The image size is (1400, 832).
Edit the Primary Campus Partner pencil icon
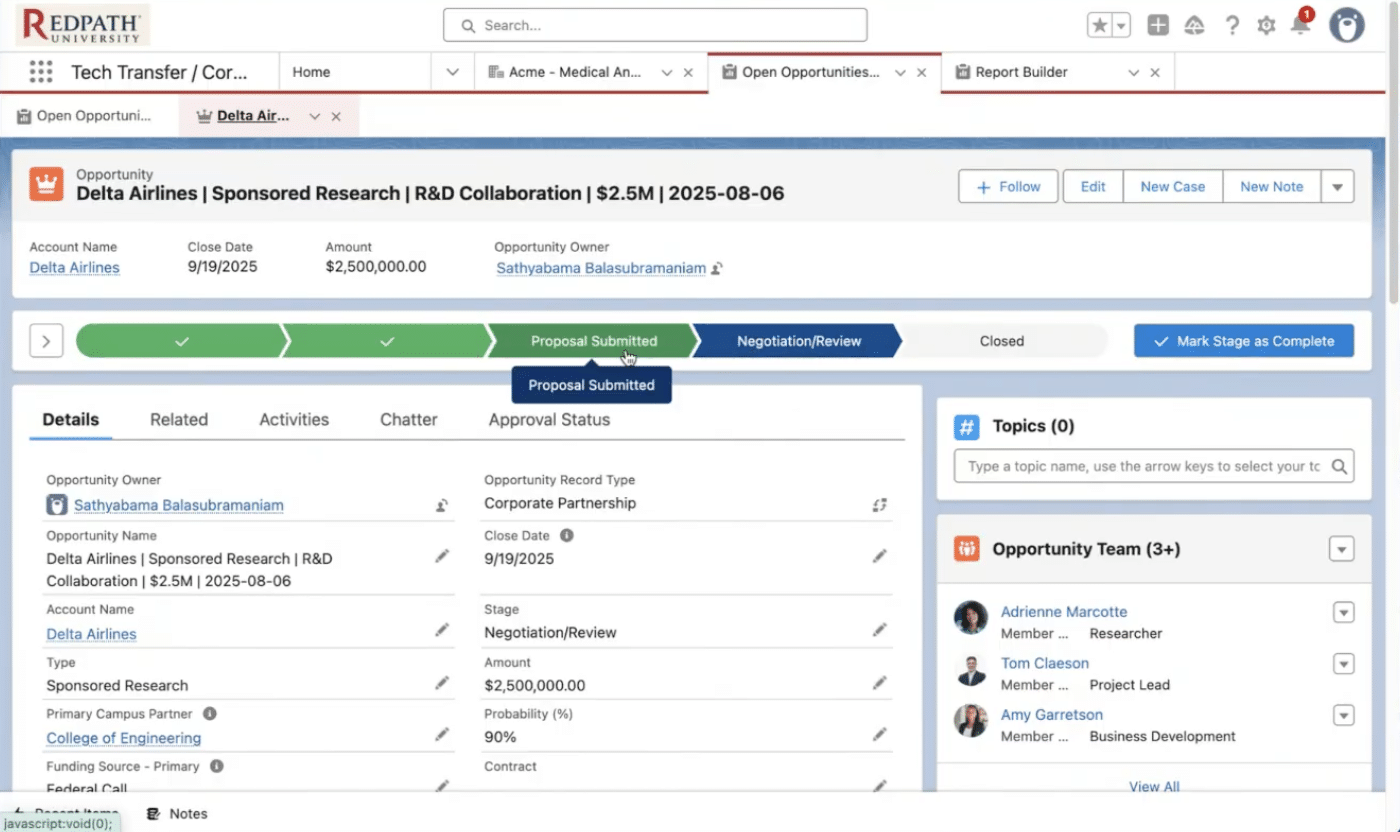point(442,735)
